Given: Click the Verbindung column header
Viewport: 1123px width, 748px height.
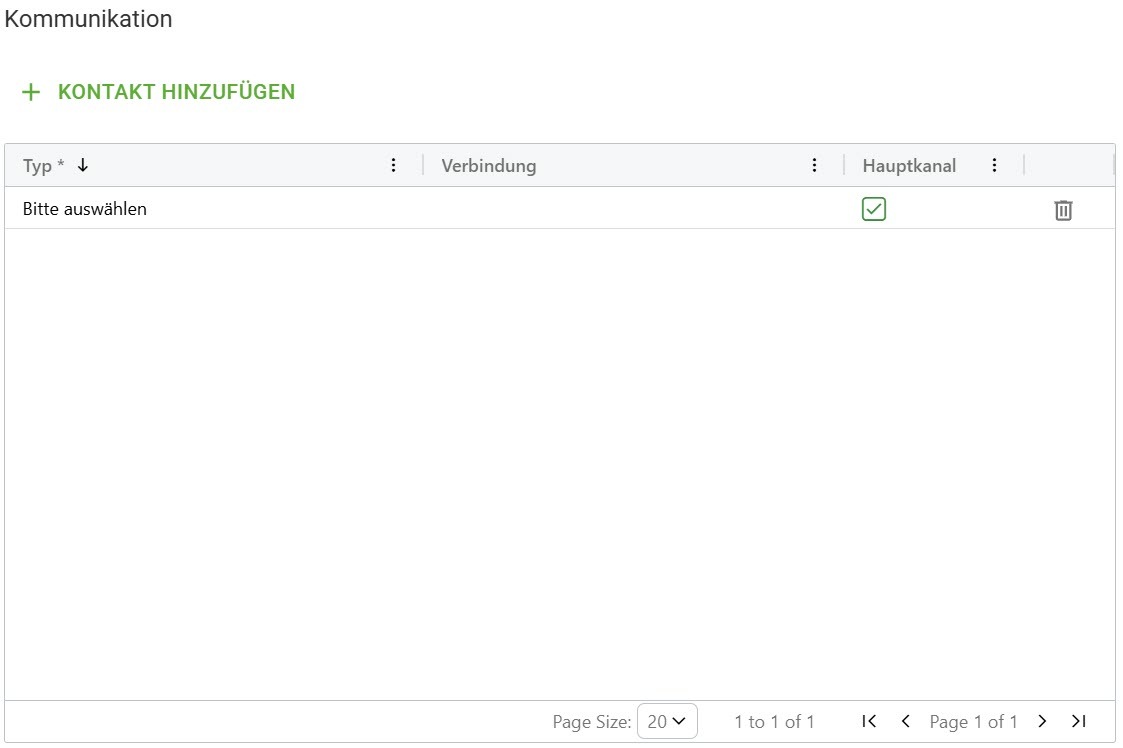Looking at the screenshot, I should (489, 165).
